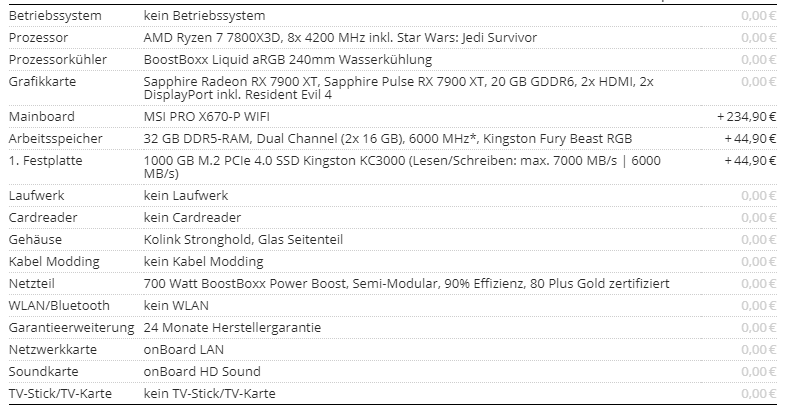791x406 pixels.
Task: Click the MSI PRO X670-P WIFI mainboard entry
Action: [x=206, y=117]
